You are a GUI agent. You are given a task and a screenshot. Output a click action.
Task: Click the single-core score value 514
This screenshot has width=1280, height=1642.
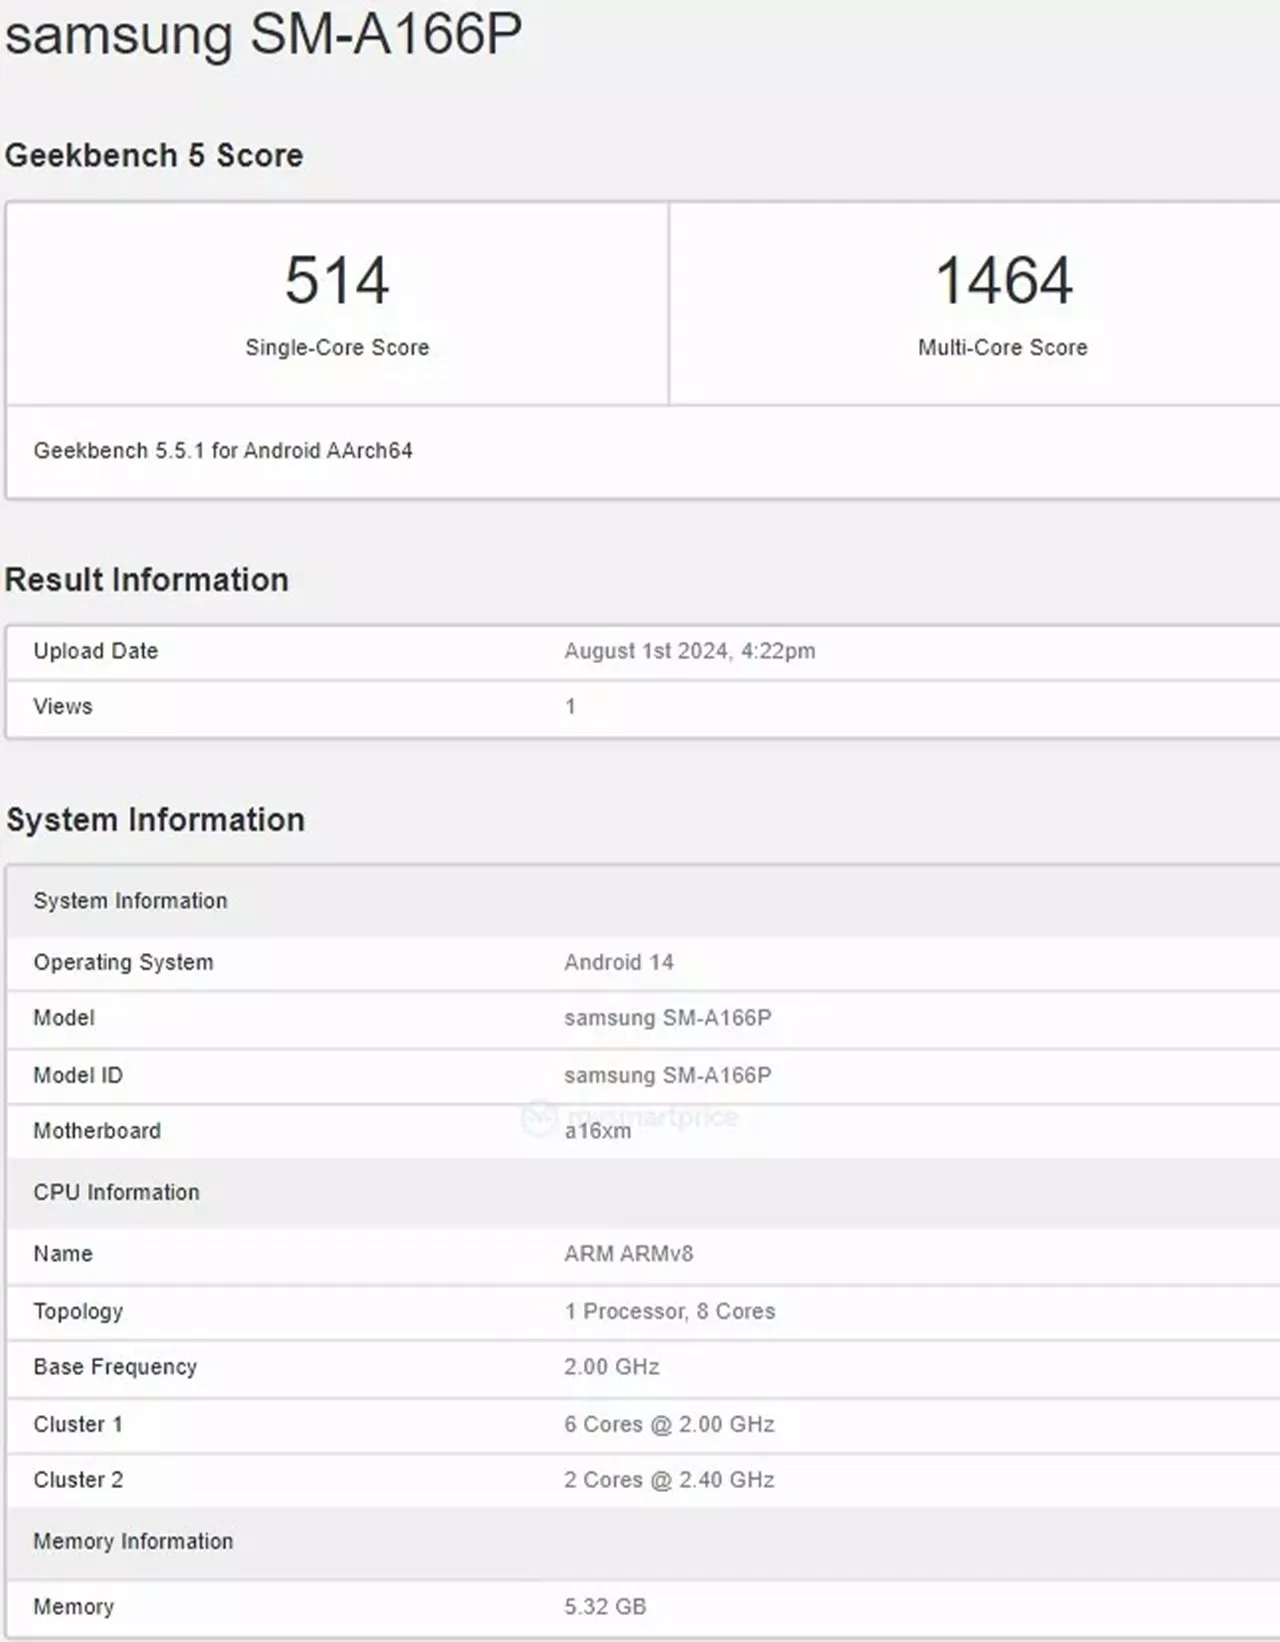pos(337,280)
